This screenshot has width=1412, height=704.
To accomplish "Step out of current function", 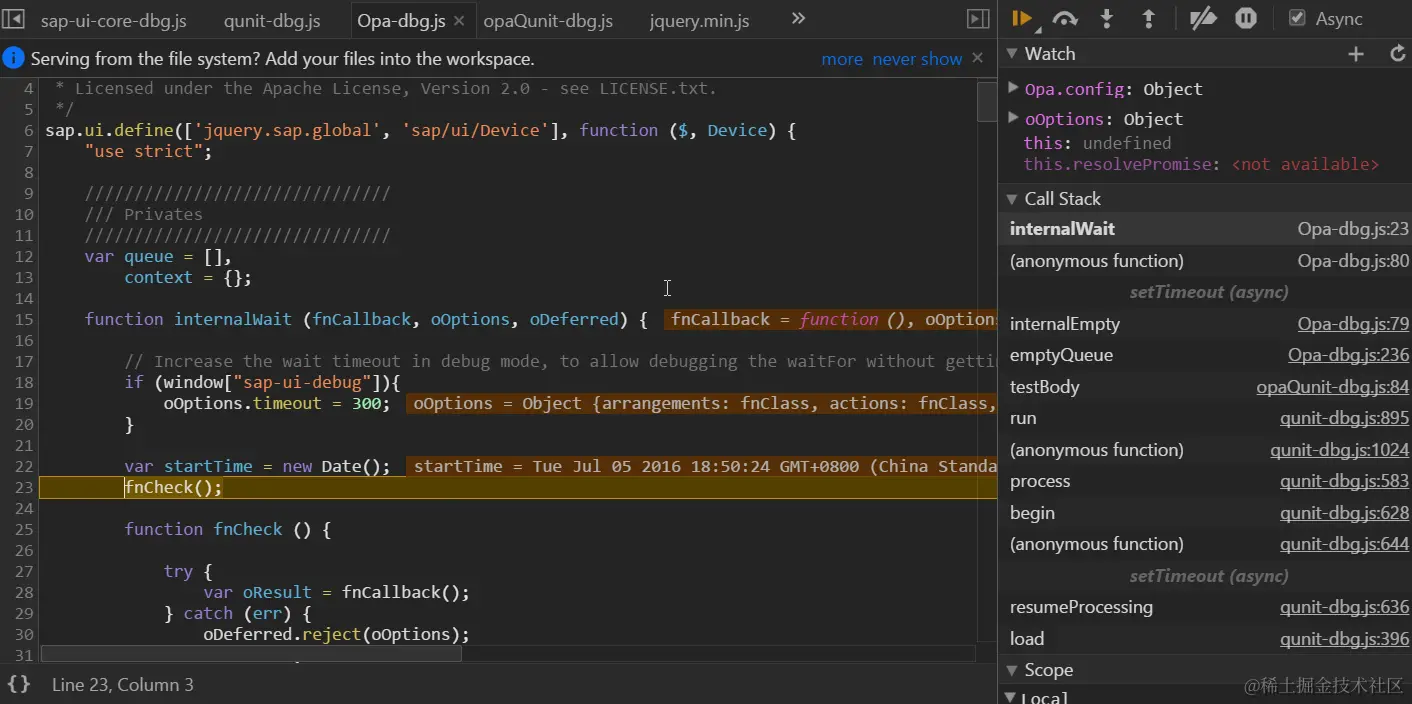I will tap(1149, 18).
